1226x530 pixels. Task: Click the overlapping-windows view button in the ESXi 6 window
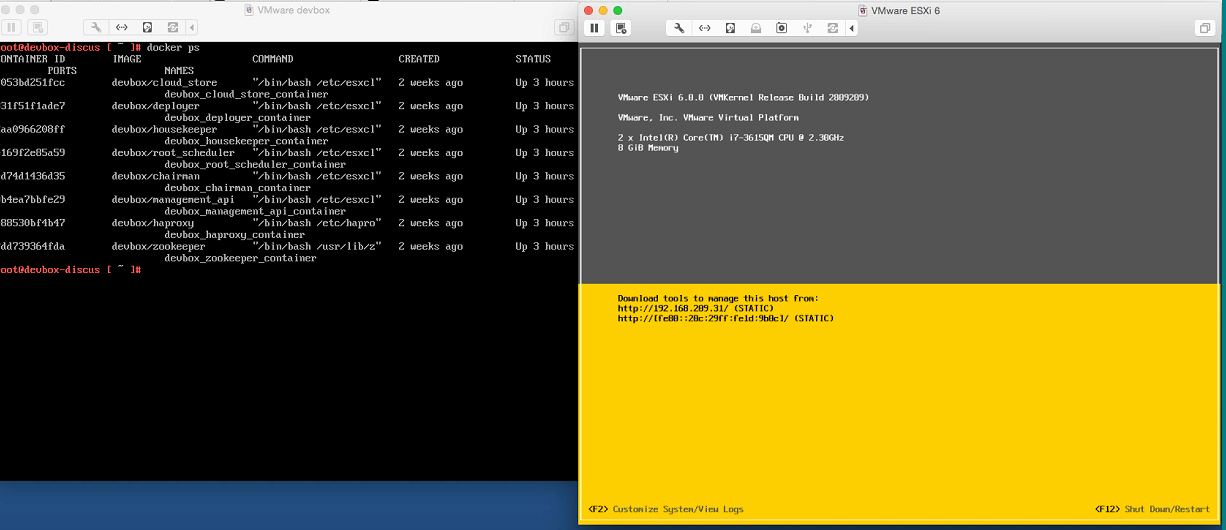(x=1204, y=28)
